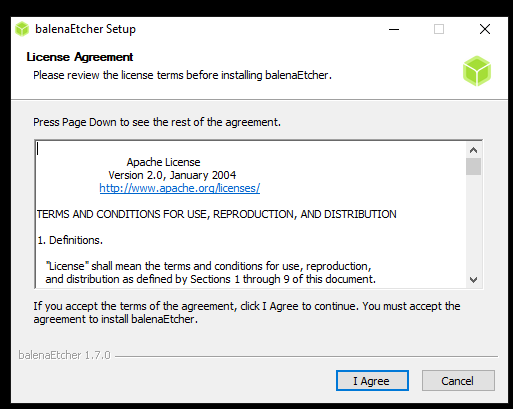Click the grayed-out maximize window button
Viewport: 513px width, 409px height.
coord(439,29)
